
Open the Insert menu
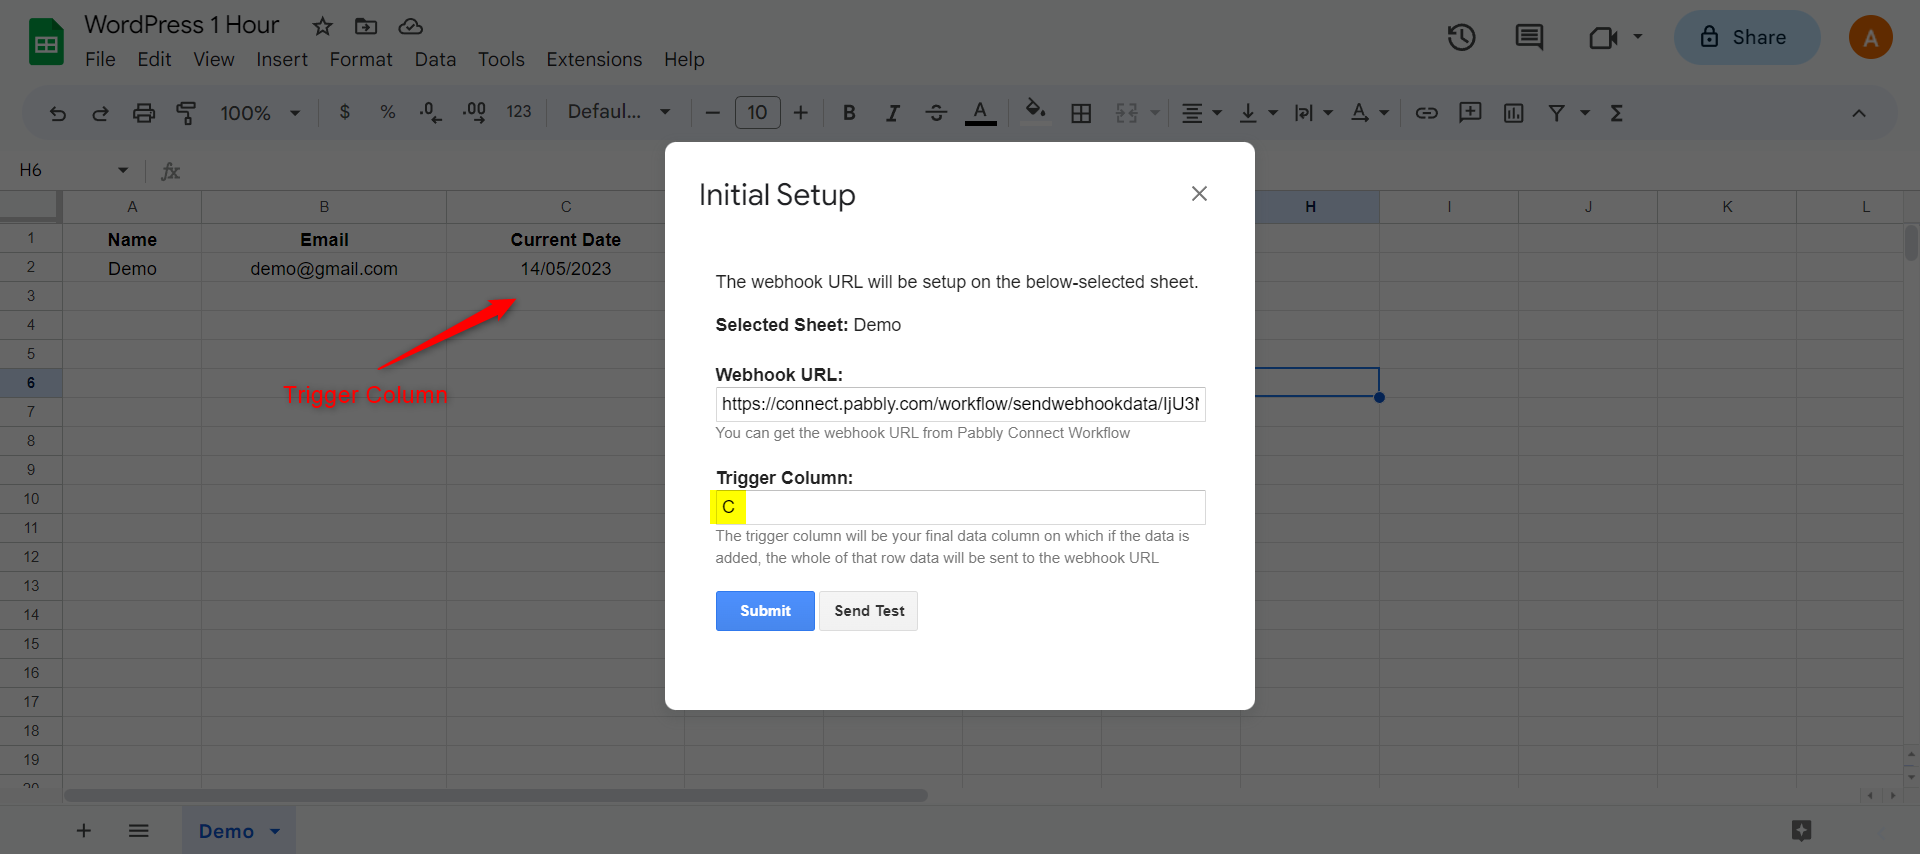282,60
